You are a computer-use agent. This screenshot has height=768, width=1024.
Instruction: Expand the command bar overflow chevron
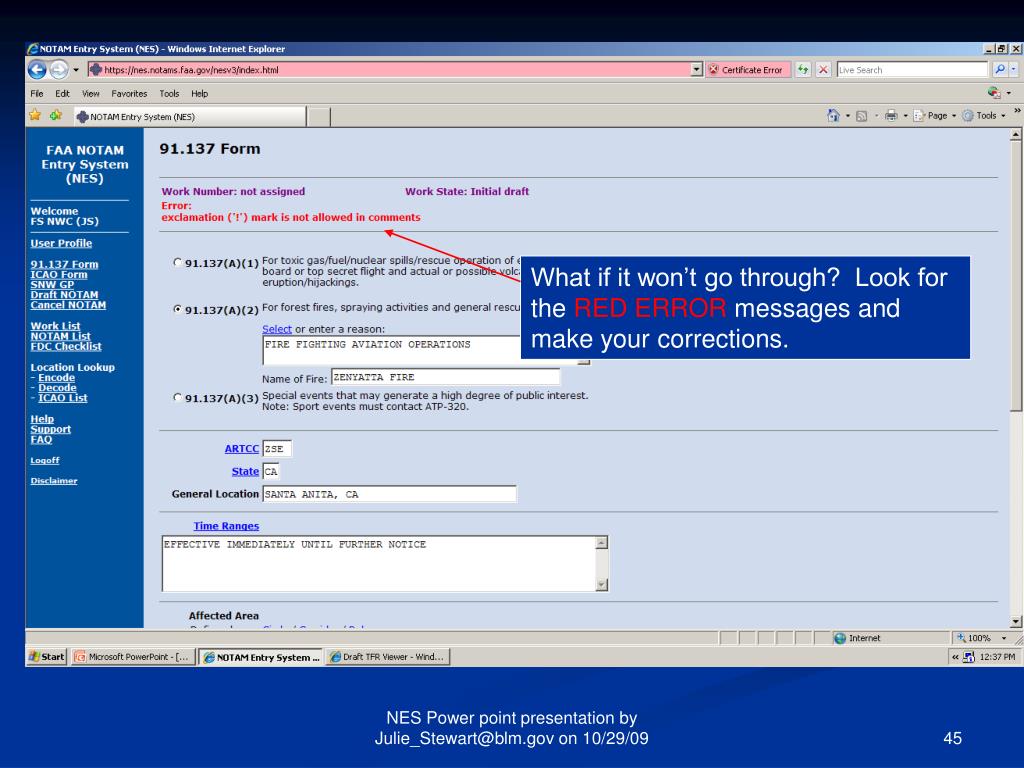pos(1017,111)
